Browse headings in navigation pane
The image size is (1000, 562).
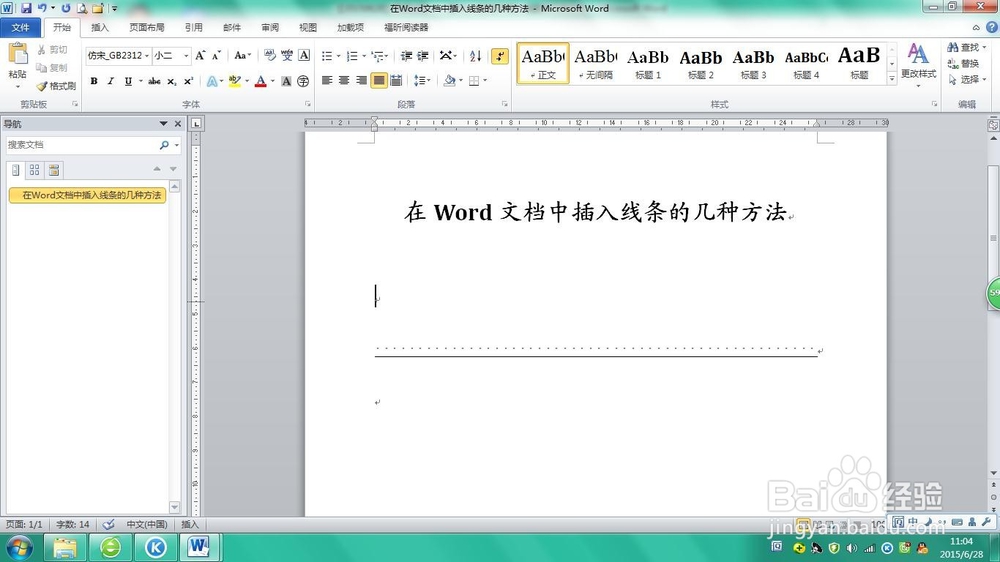click(x=16, y=170)
